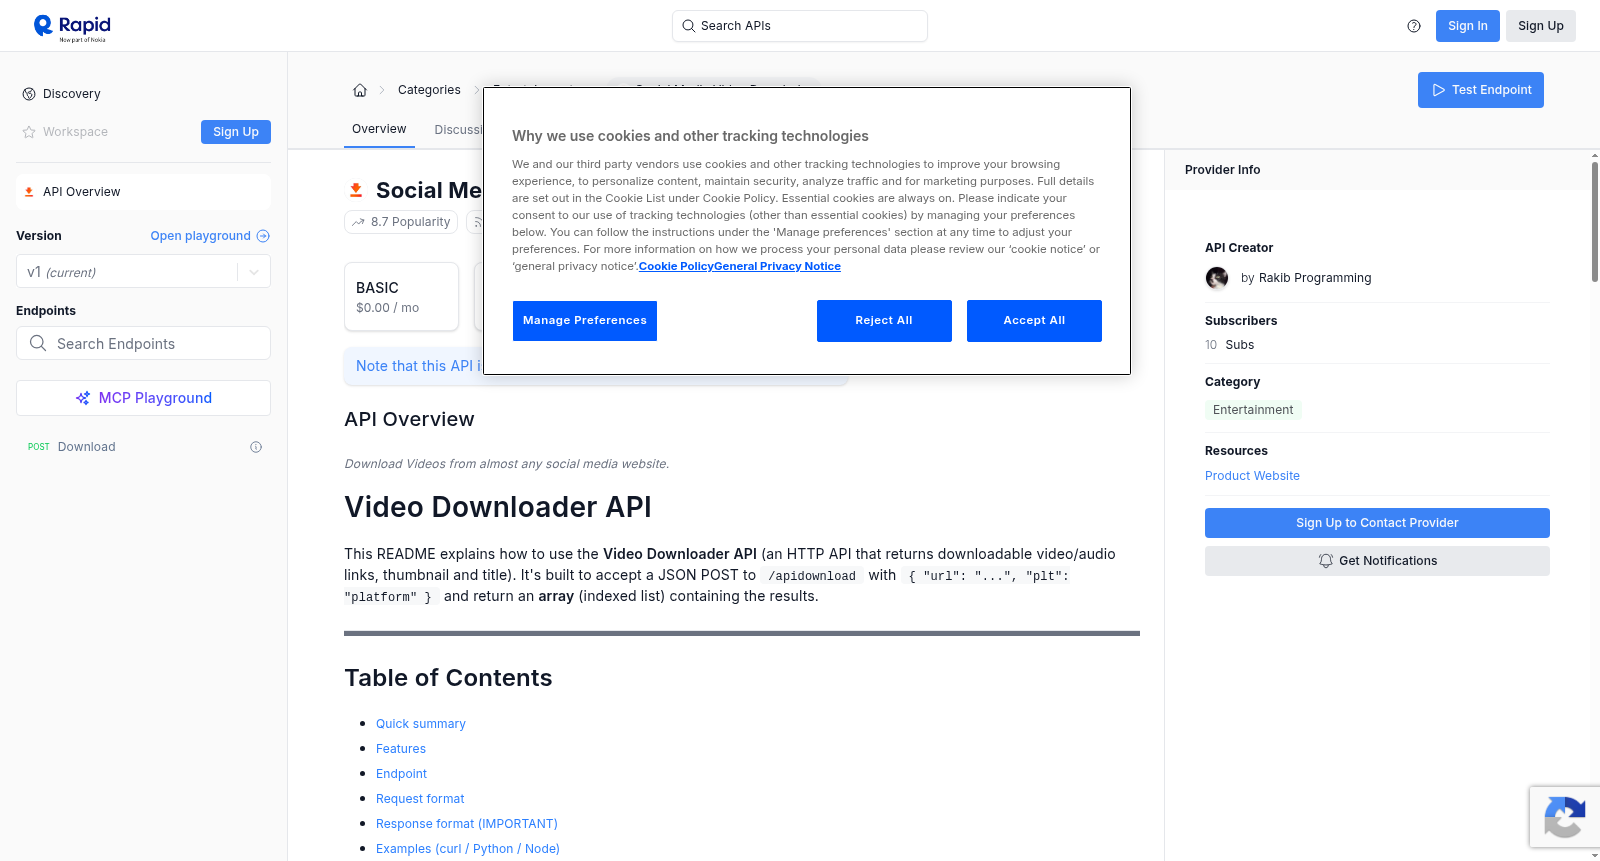
Task: Click the Get Notifications bell icon
Action: tap(1326, 561)
